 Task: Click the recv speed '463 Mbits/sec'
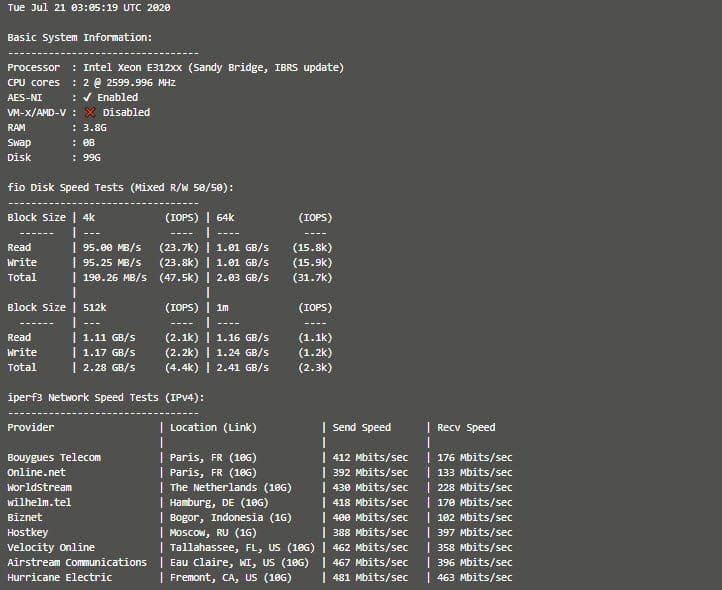tap(475, 578)
